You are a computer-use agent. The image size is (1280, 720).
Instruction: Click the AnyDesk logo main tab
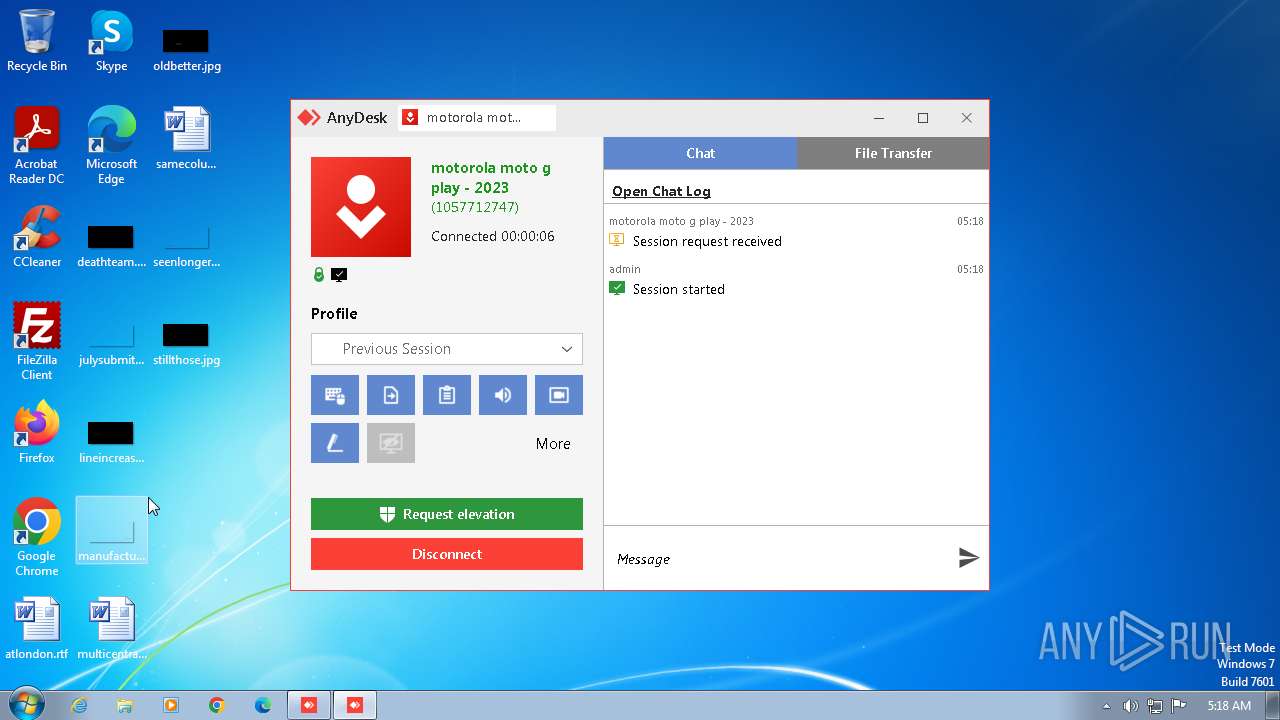[x=343, y=118]
